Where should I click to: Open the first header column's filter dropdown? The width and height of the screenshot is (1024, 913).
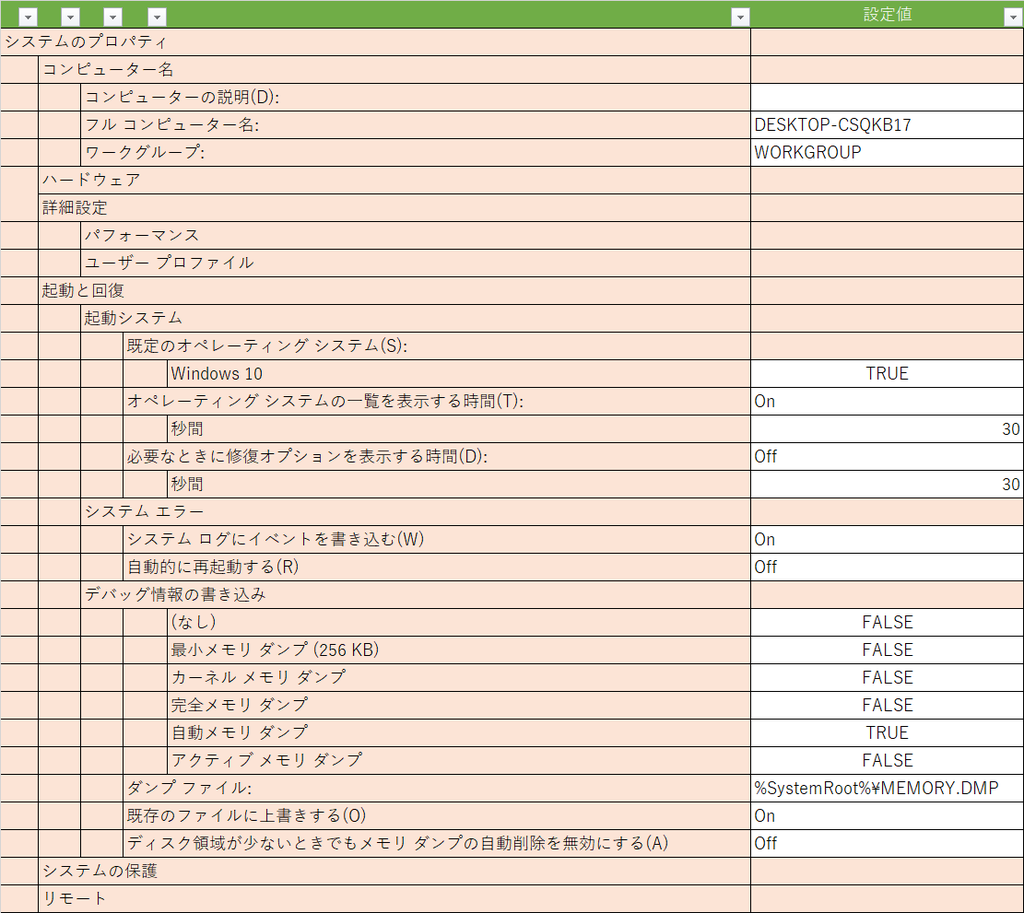coord(28,17)
